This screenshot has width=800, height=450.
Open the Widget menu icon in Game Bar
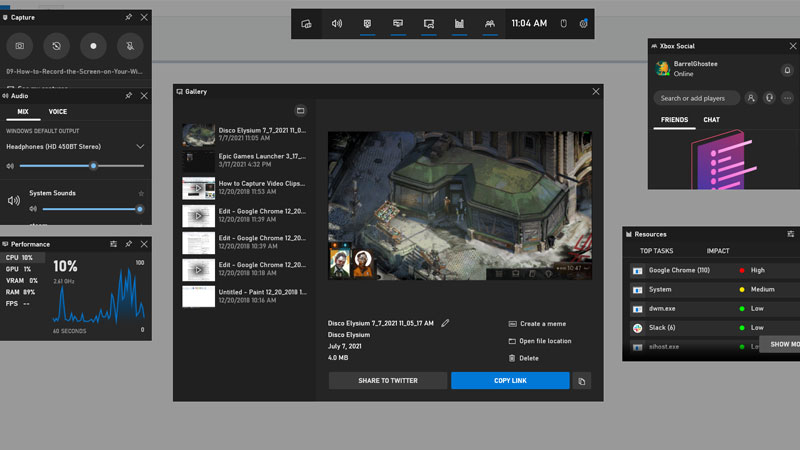(x=306, y=23)
